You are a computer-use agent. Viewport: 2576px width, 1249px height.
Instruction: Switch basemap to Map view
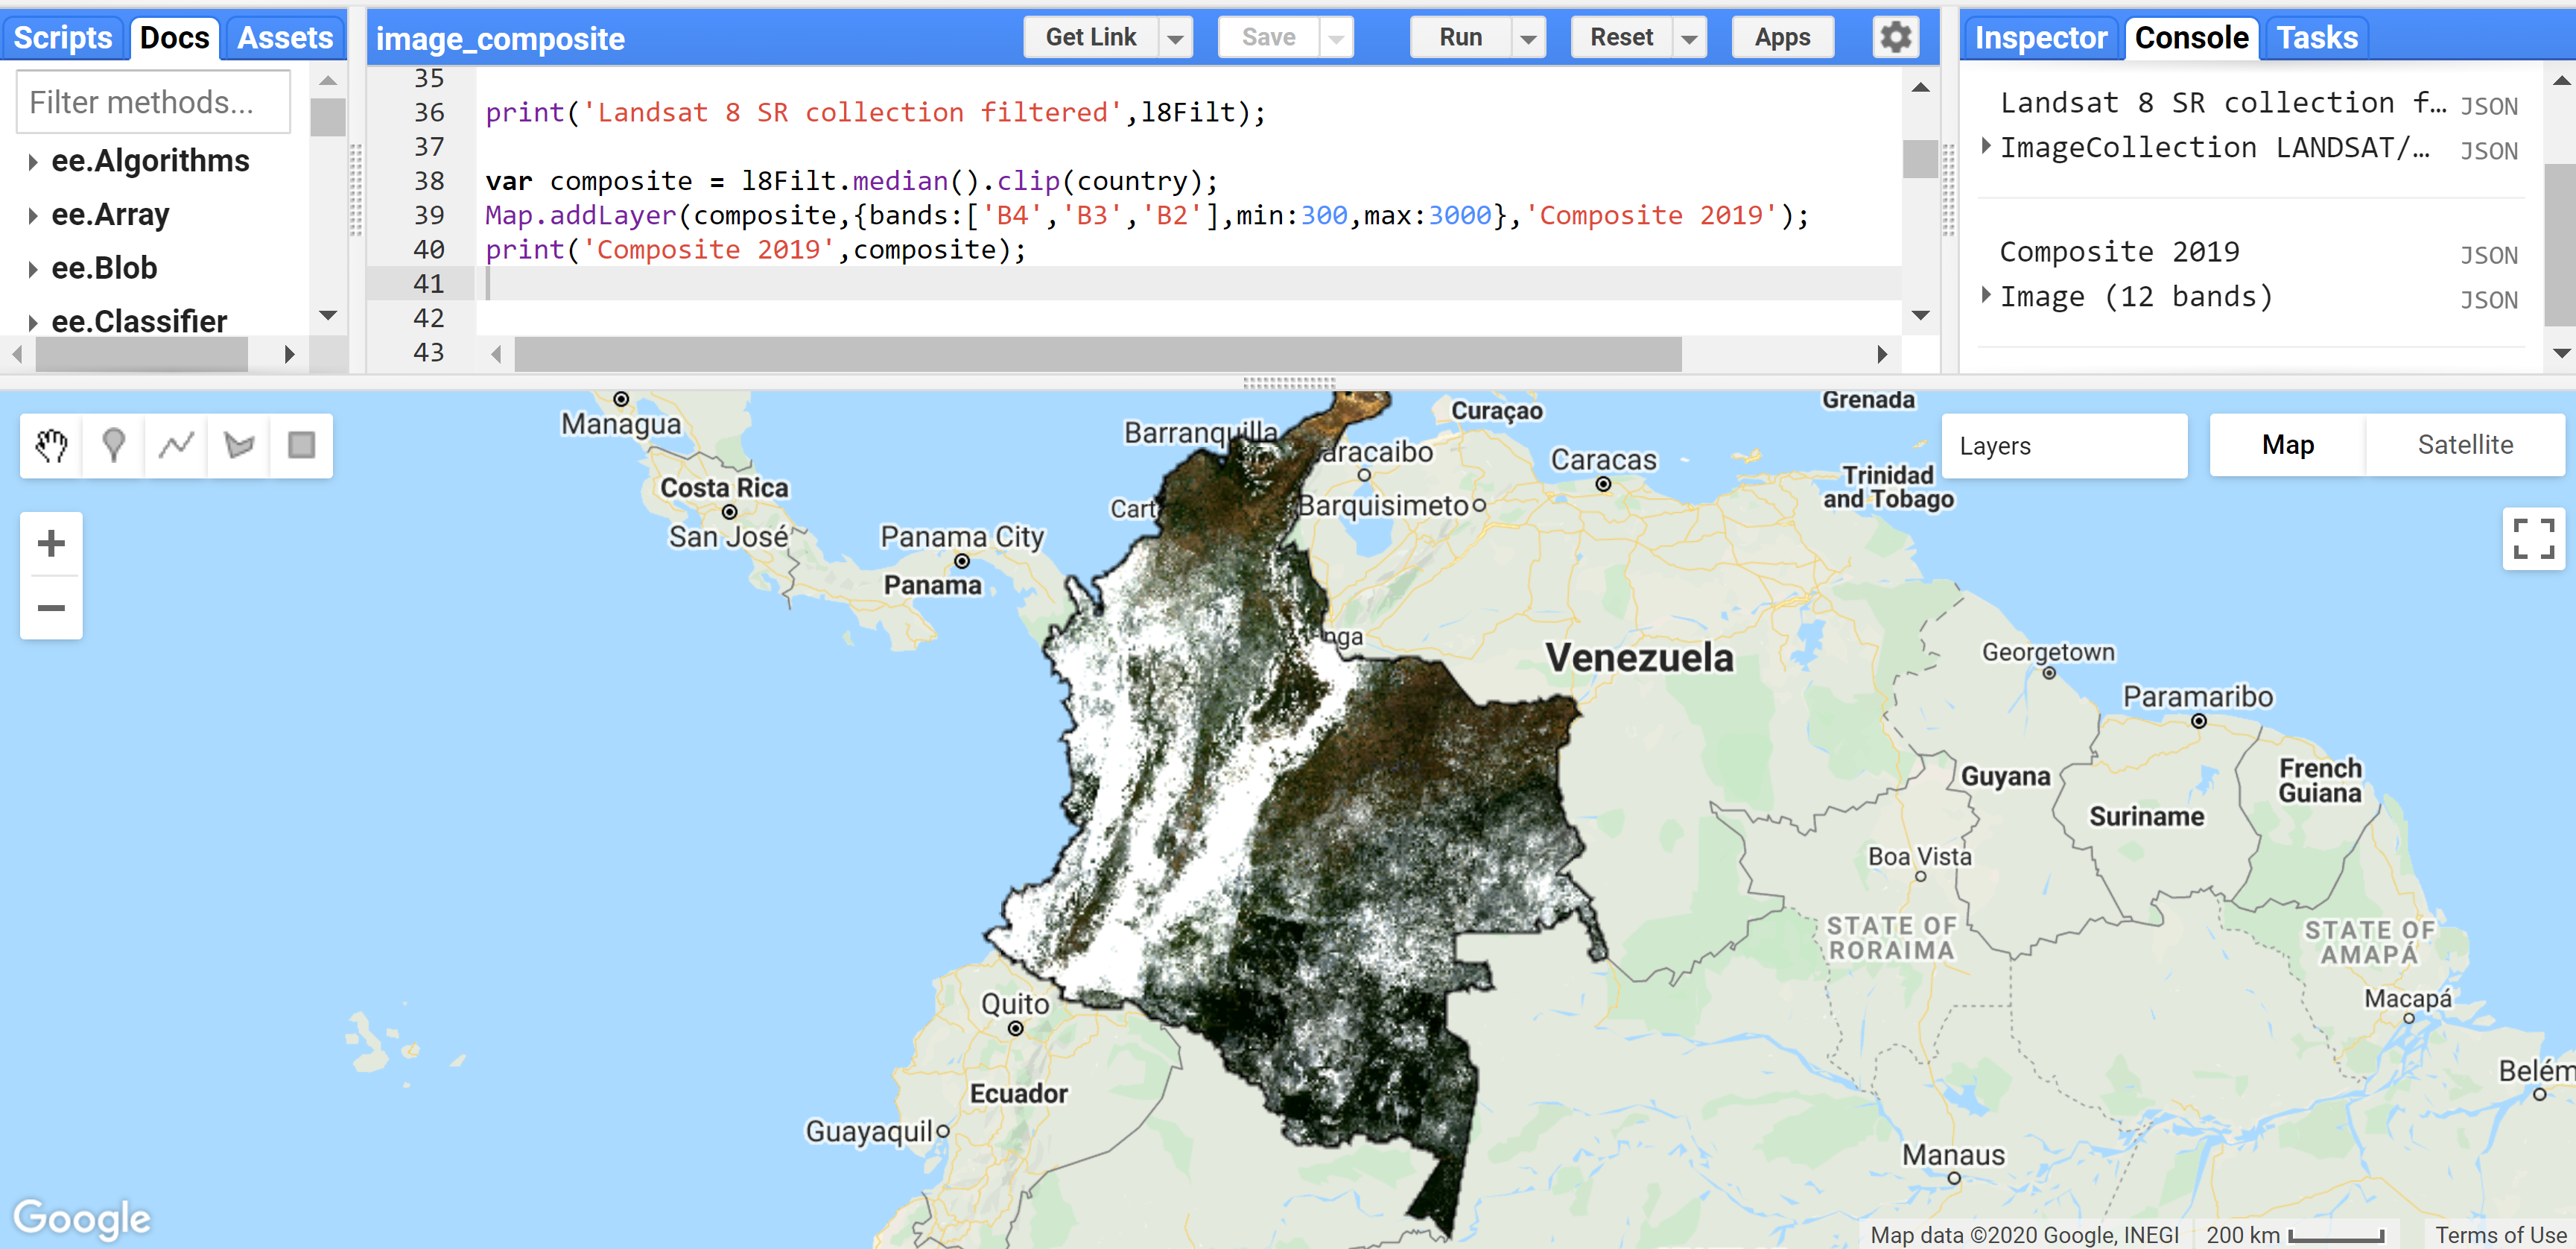(x=2287, y=445)
